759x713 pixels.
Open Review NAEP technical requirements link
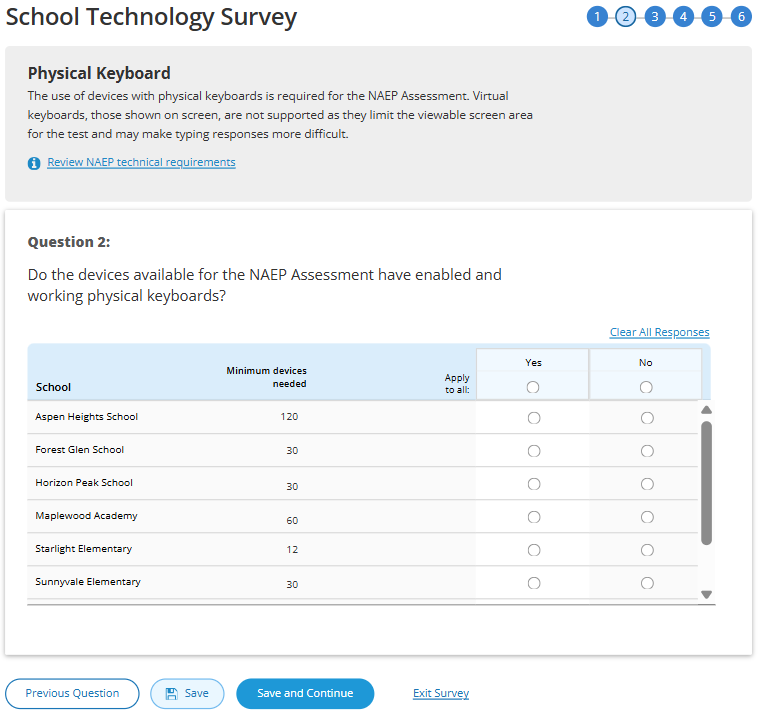141,162
